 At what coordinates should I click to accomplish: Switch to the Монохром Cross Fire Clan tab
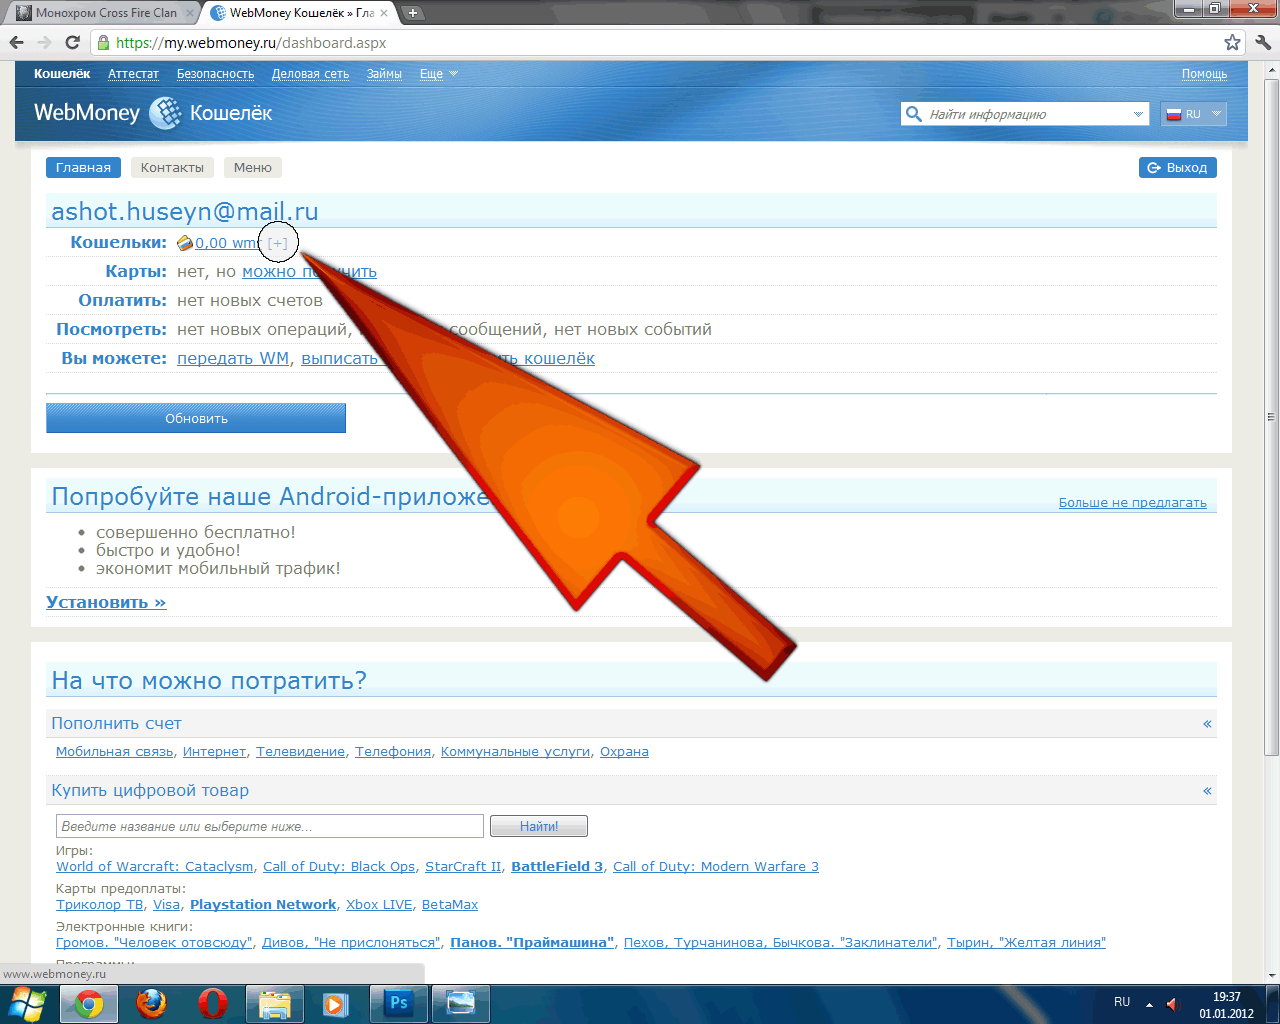pyautogui.click(x=105, y=13)
